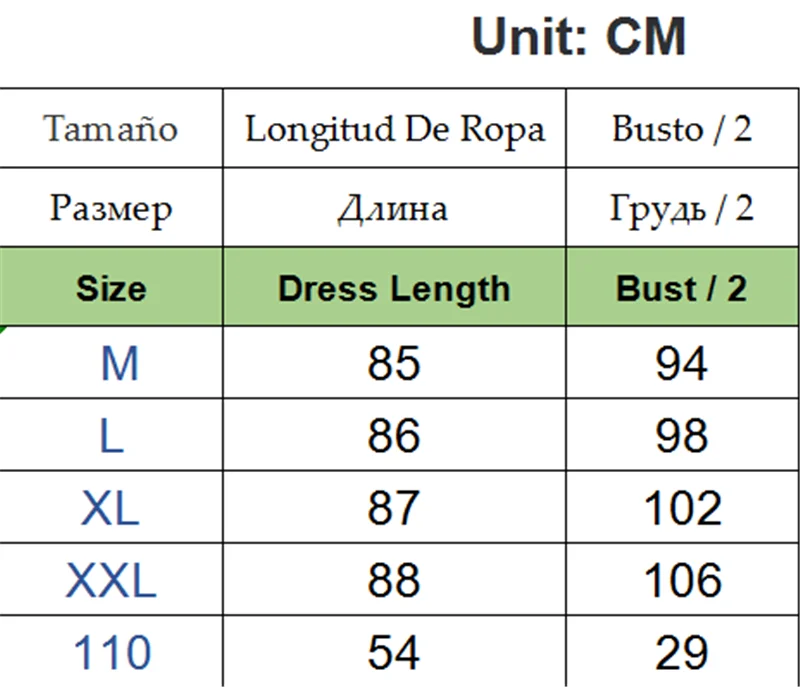Image resolution: width=800 pixels, height=687 pixels.
Task: Click the size L label
Action: click(111, 437)
